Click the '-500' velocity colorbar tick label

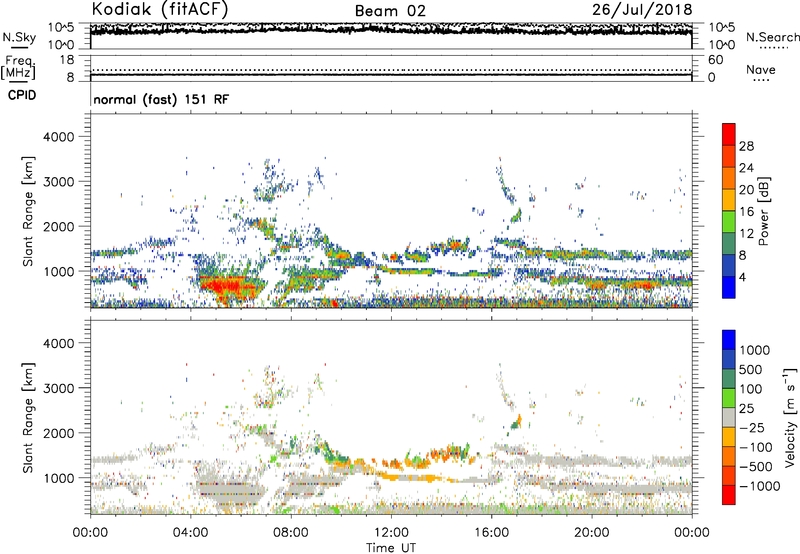click(x=756, y=466)
